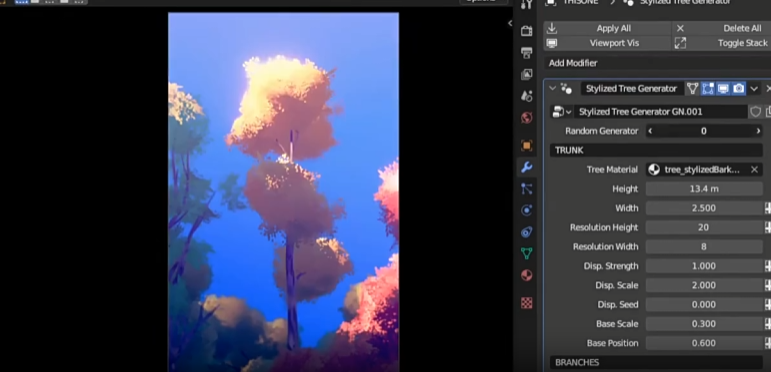Image resolution: width=771 pixels, height=372 pixels.
Task: Click the Toggle Stack button
Action: pyautogui.click(x=721, y=43)
